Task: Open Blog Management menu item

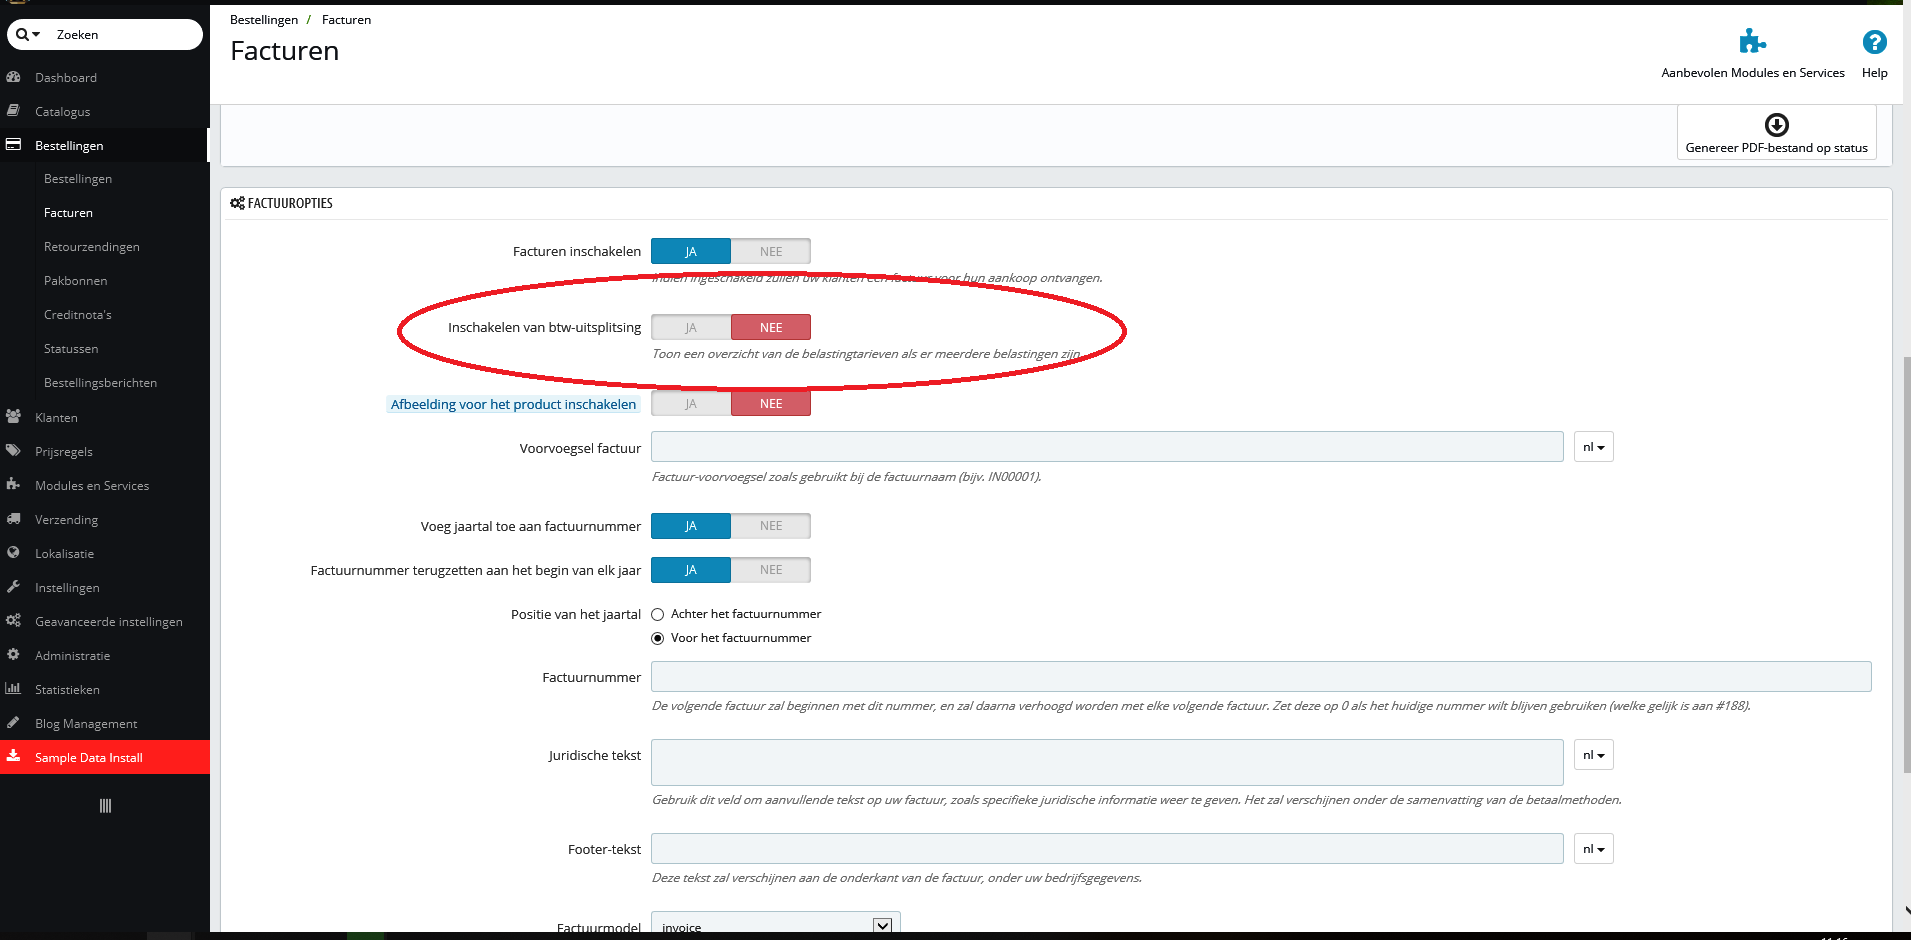Action: coord(105,723)
